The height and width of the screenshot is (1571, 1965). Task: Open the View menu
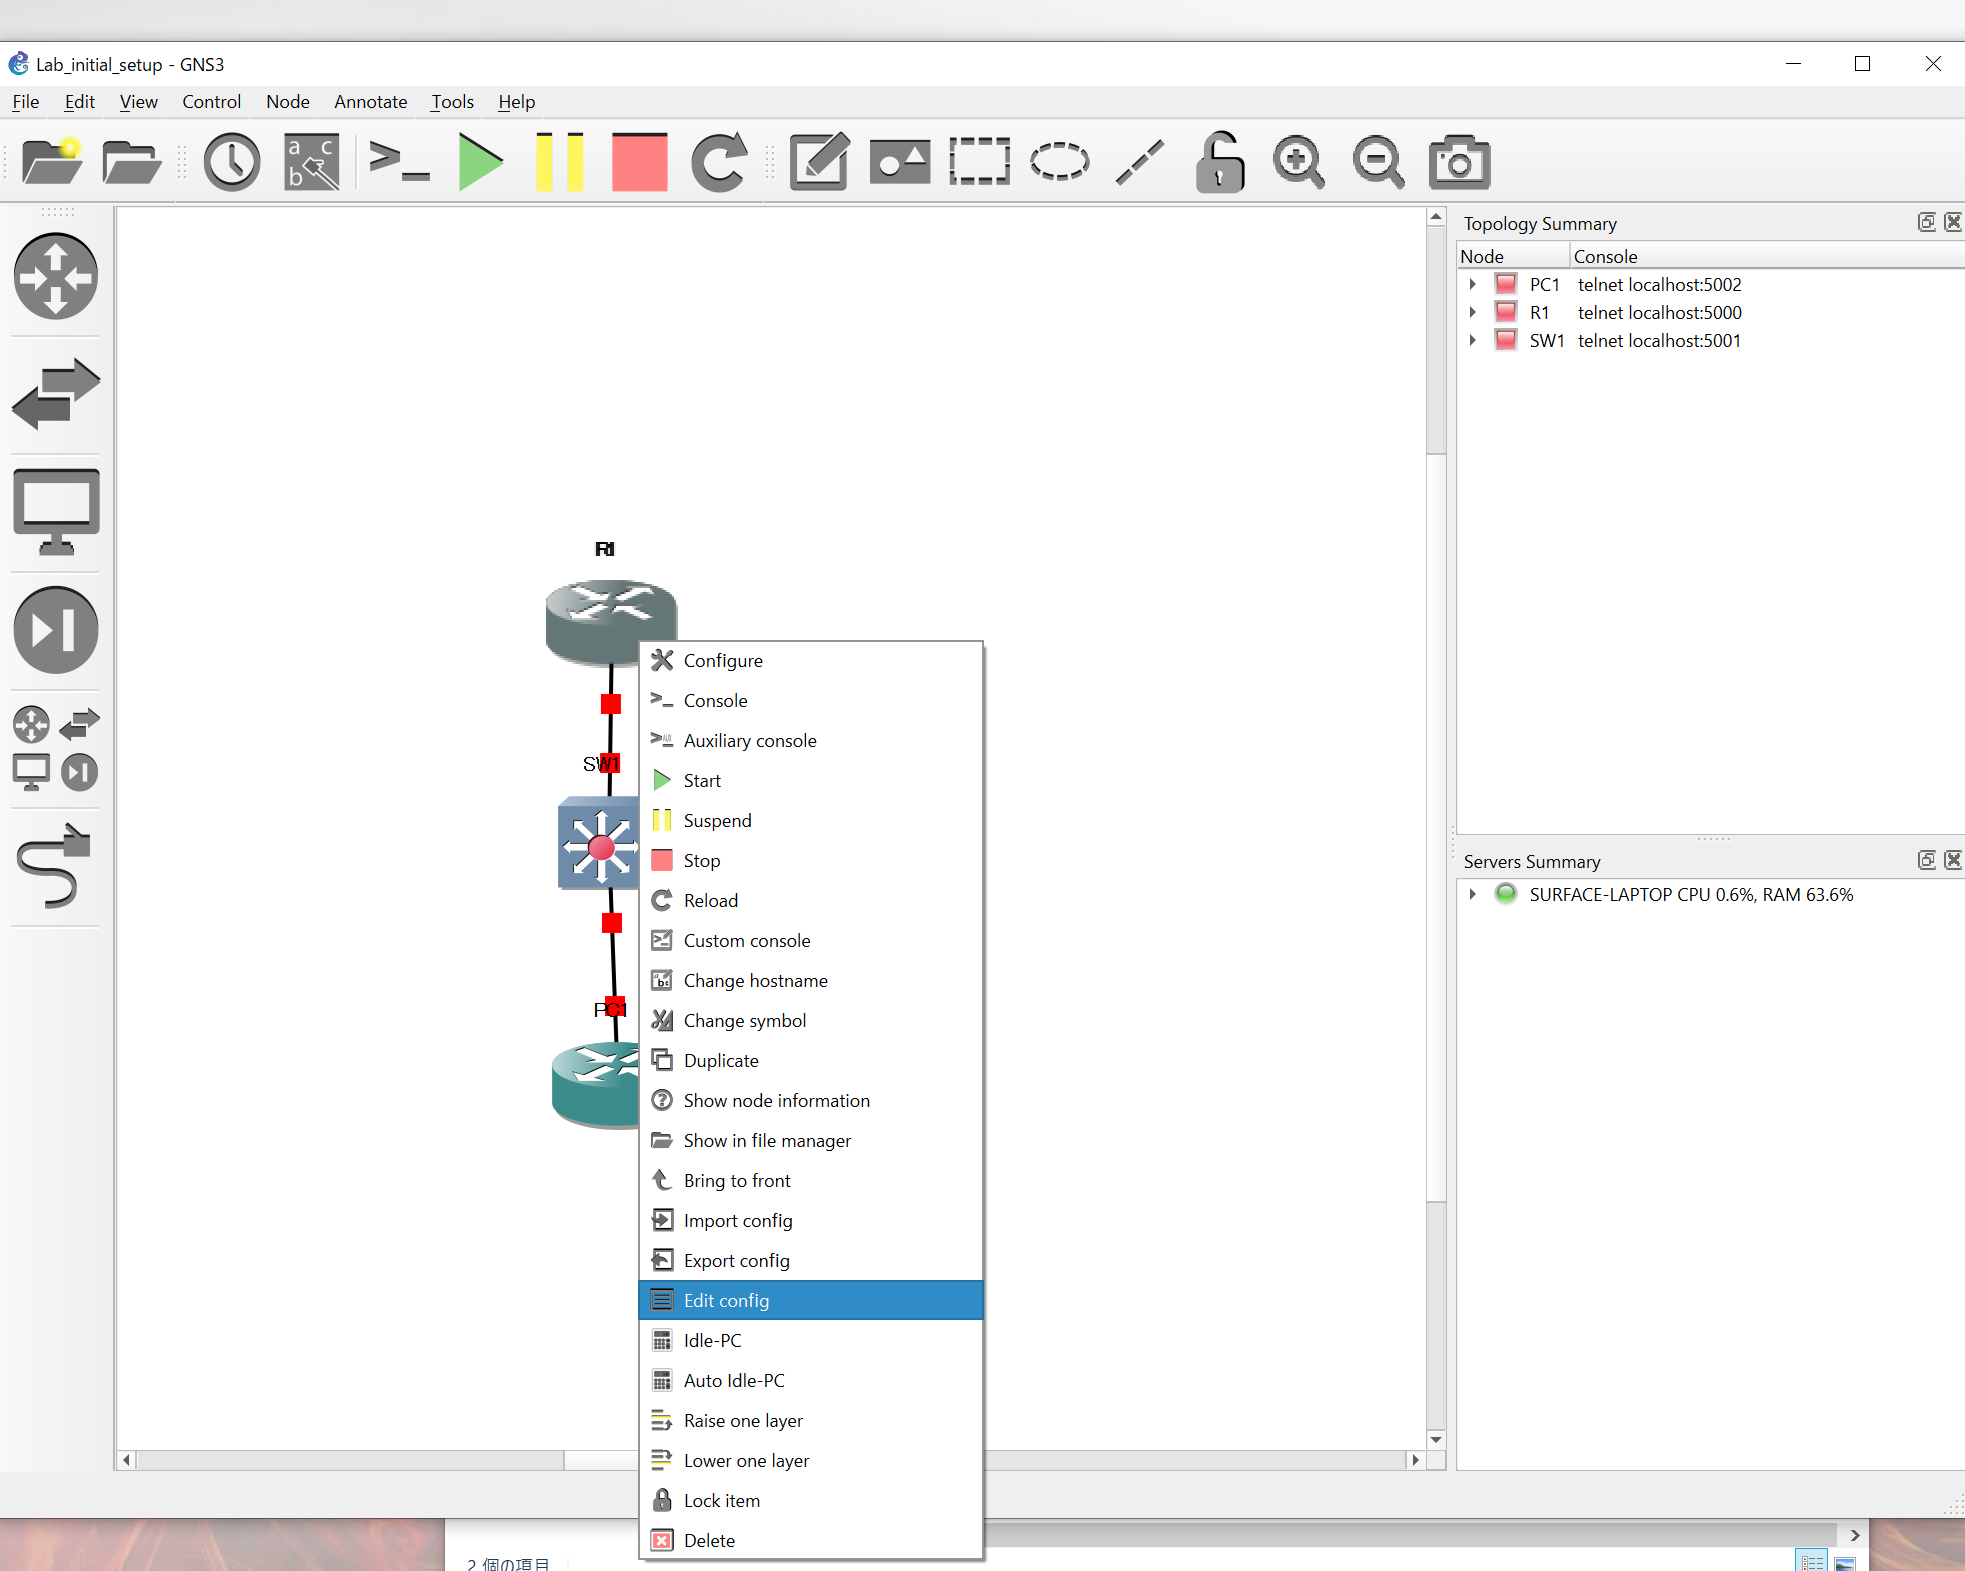(138, 101)
